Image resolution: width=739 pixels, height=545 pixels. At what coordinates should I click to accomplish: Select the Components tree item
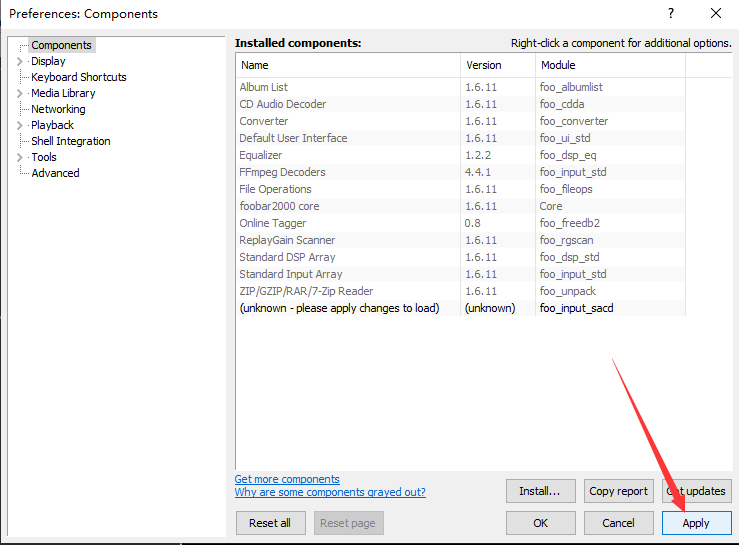(61, 45)
